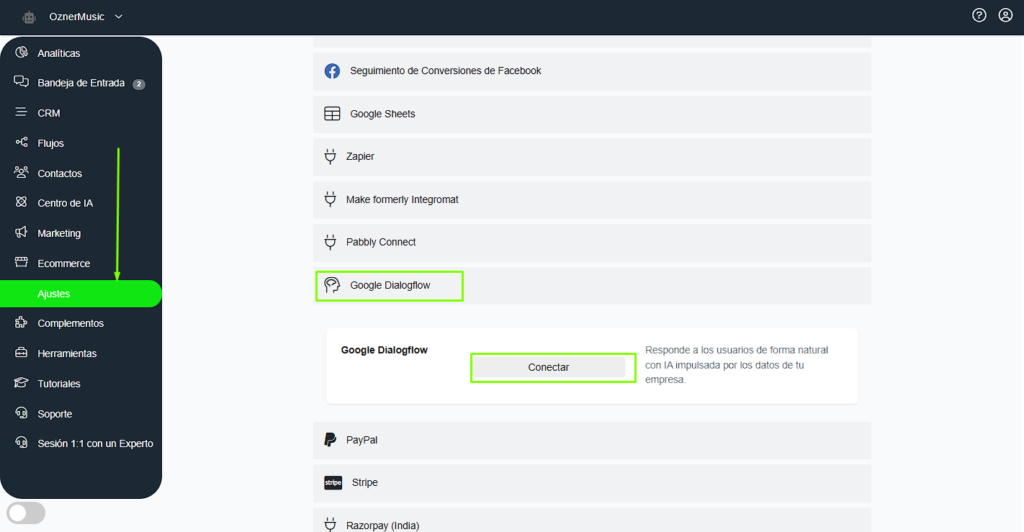The image size is (1024, 532).
Task: Expand the Razorpay (India) row
Action: pos(592,524)
